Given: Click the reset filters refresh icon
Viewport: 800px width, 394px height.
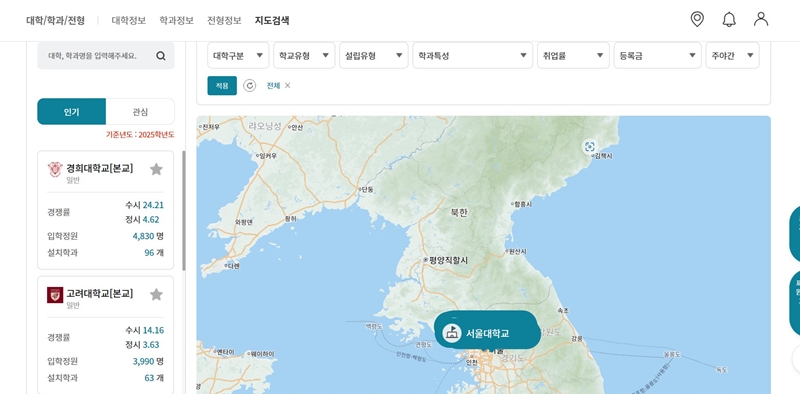Looking at the screenshot, I should [x=249, y=85].
